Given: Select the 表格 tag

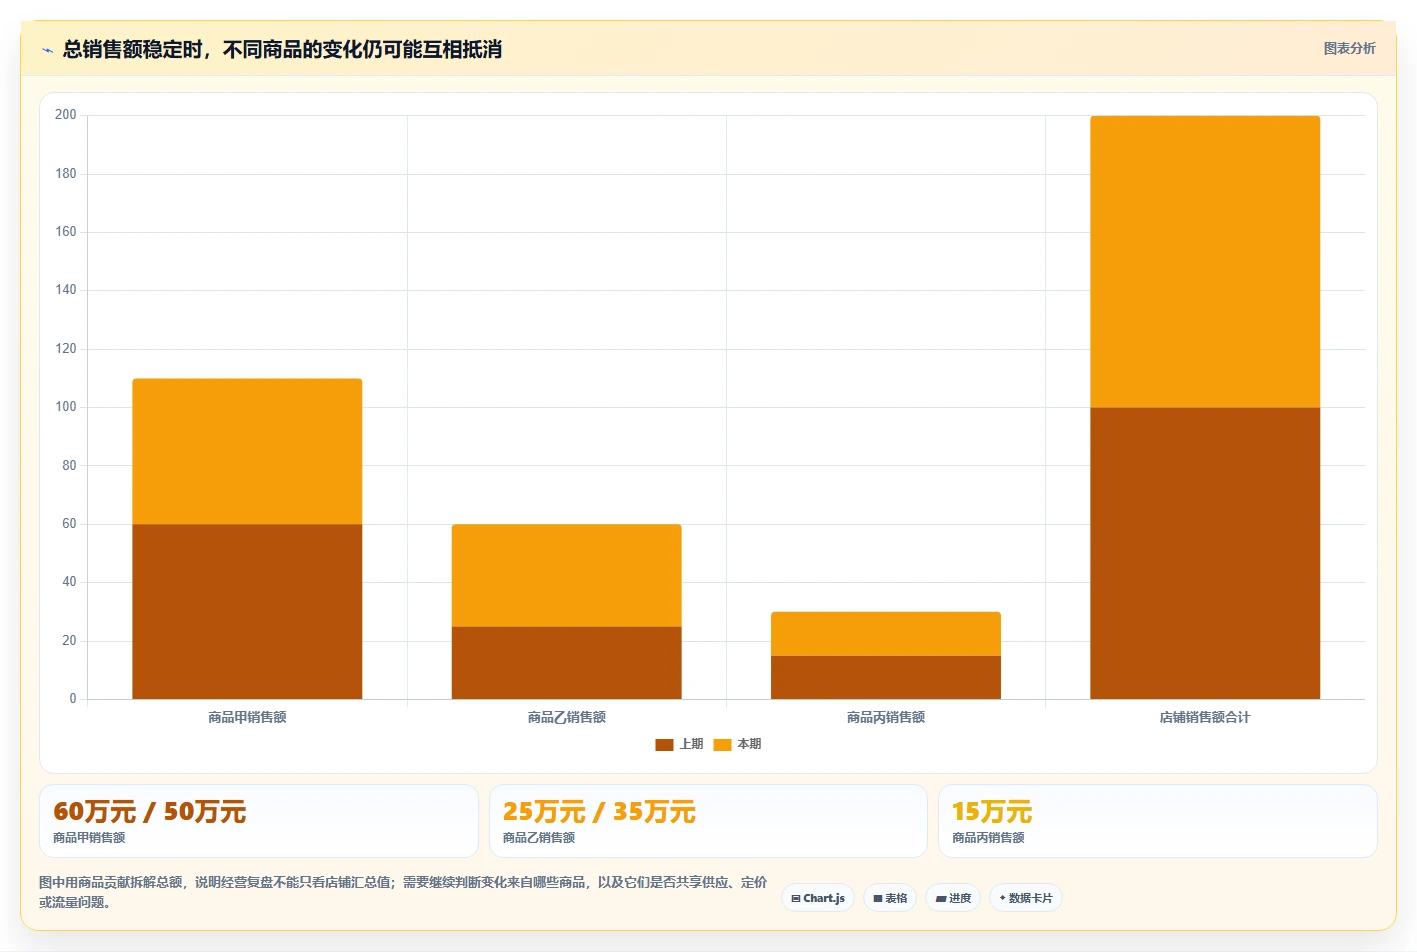Looking at the screenshot, I should point(890,898).
